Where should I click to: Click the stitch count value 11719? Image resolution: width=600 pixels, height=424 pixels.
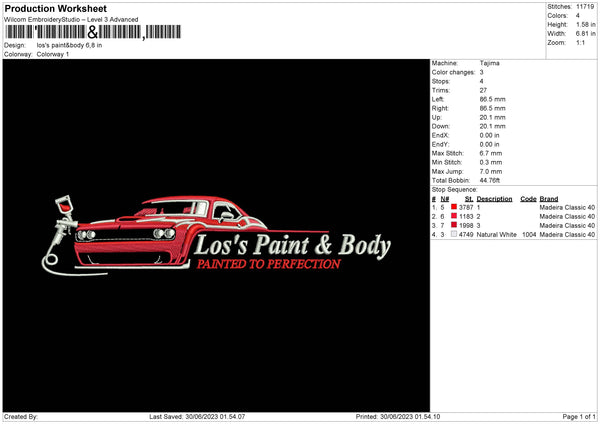point(585,7)
